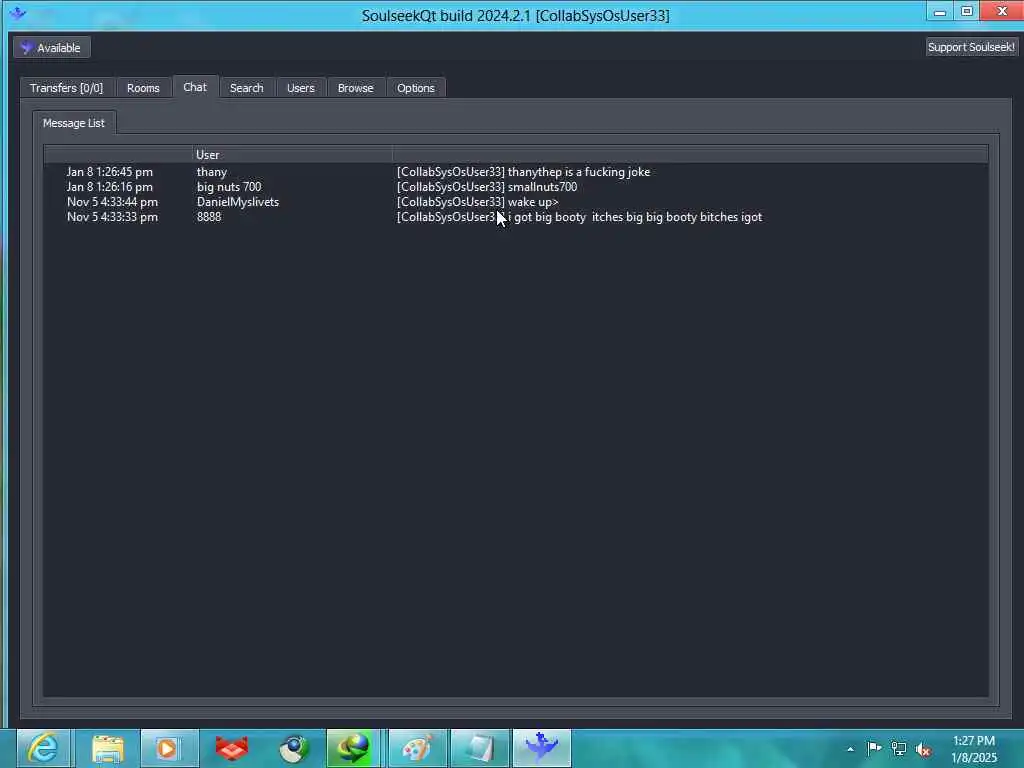
Task: Open the media player taskbar icon
Action: click(x=169, y=748)
